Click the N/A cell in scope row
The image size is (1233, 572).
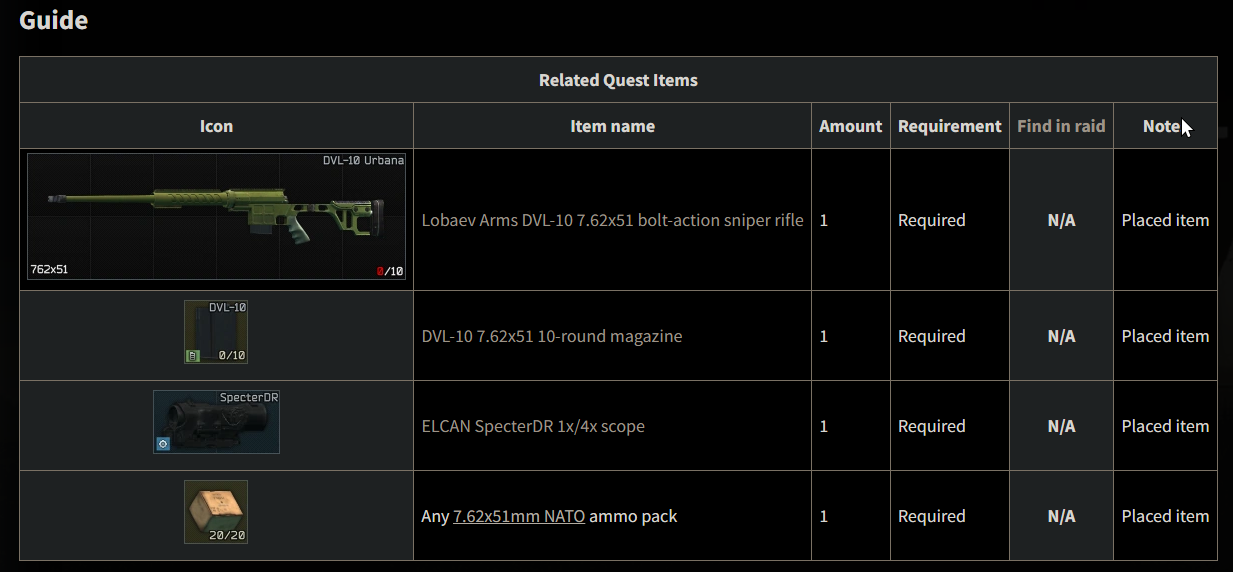click(1061, 426)
